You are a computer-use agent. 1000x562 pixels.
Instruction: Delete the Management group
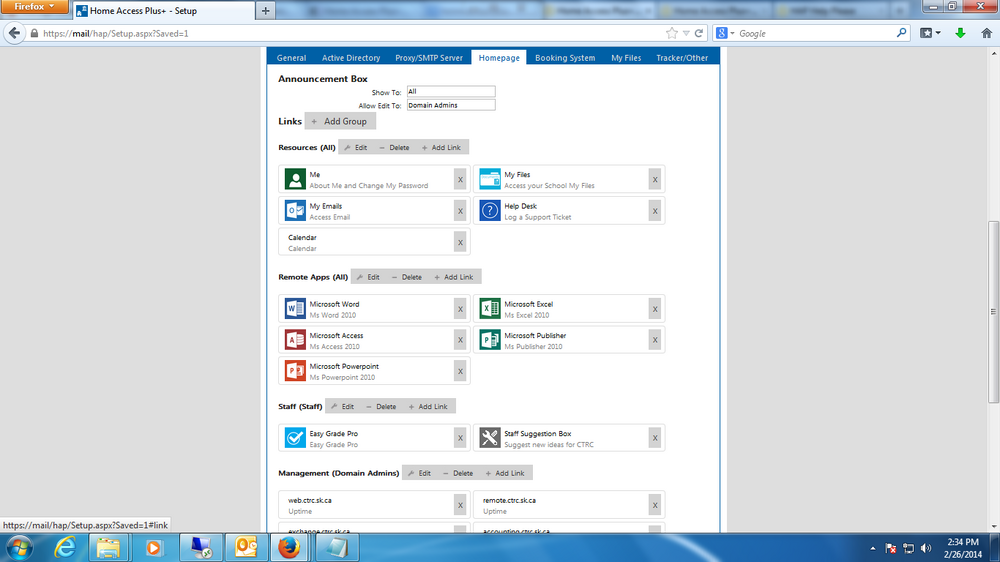pyautogui.click(x=458, y=473)
